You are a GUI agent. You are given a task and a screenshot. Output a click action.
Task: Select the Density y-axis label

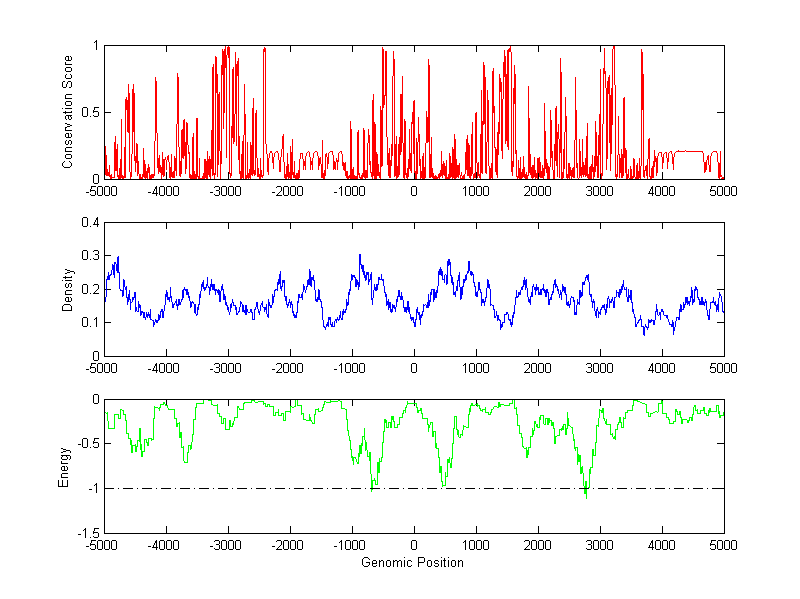tap(68, 289)
